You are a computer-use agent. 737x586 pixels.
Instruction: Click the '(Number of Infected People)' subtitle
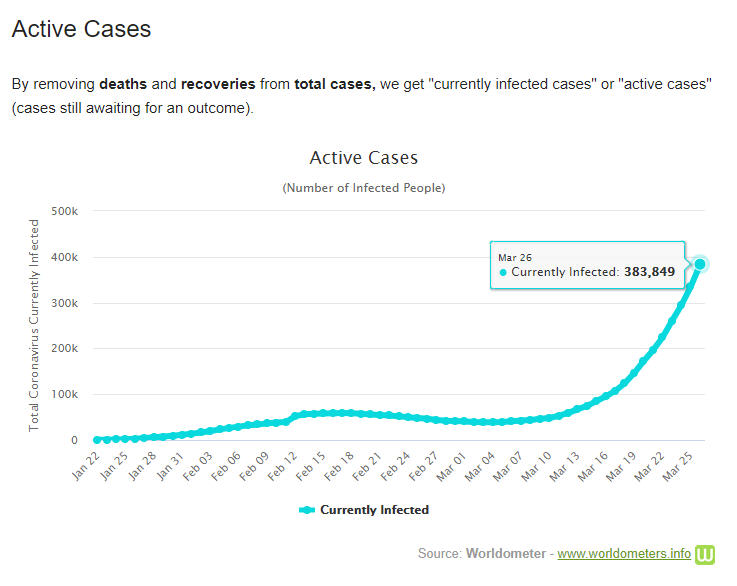pos(364,188)
